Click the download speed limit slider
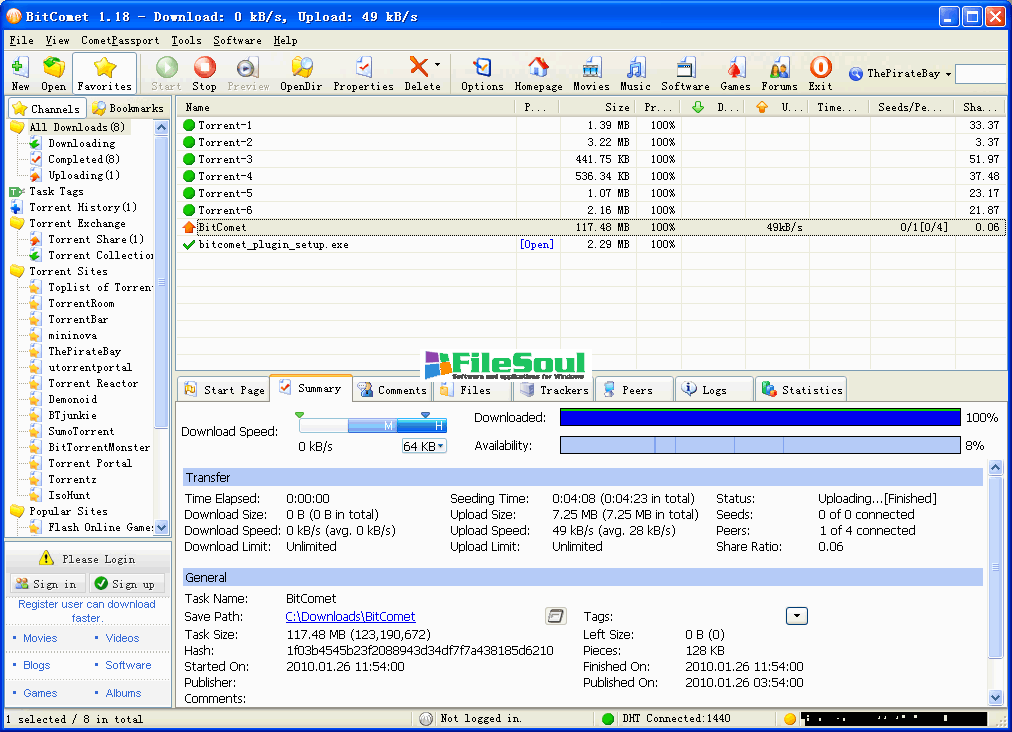 [372, 426]
